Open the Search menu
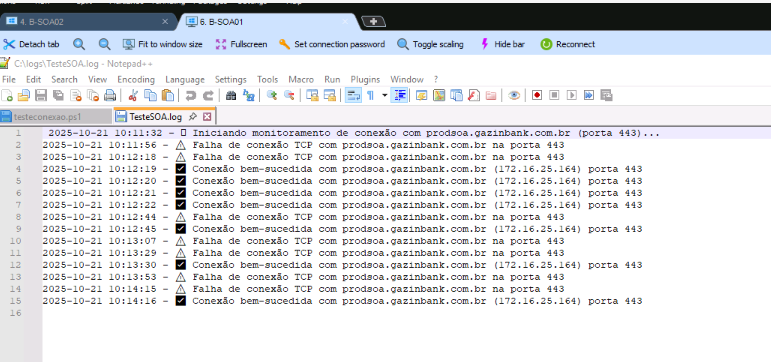This screenshot has height=362, width=771. click(x=64, y=79)
